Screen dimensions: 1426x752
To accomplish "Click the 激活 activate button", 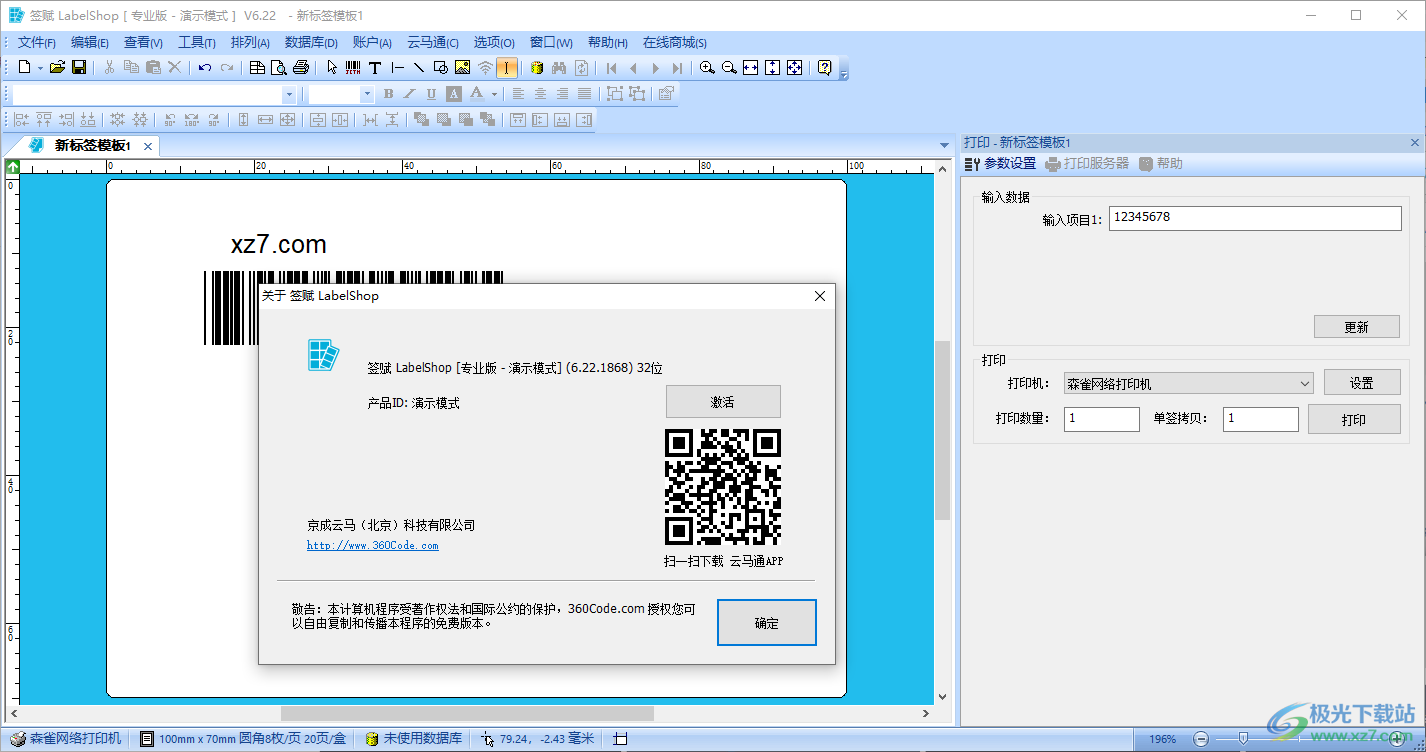I will (x=723, y=402).
